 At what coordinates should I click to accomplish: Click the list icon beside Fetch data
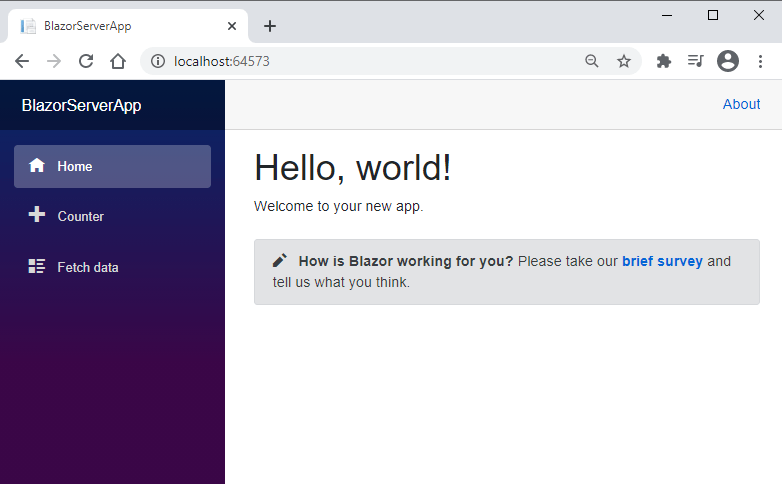36,266
